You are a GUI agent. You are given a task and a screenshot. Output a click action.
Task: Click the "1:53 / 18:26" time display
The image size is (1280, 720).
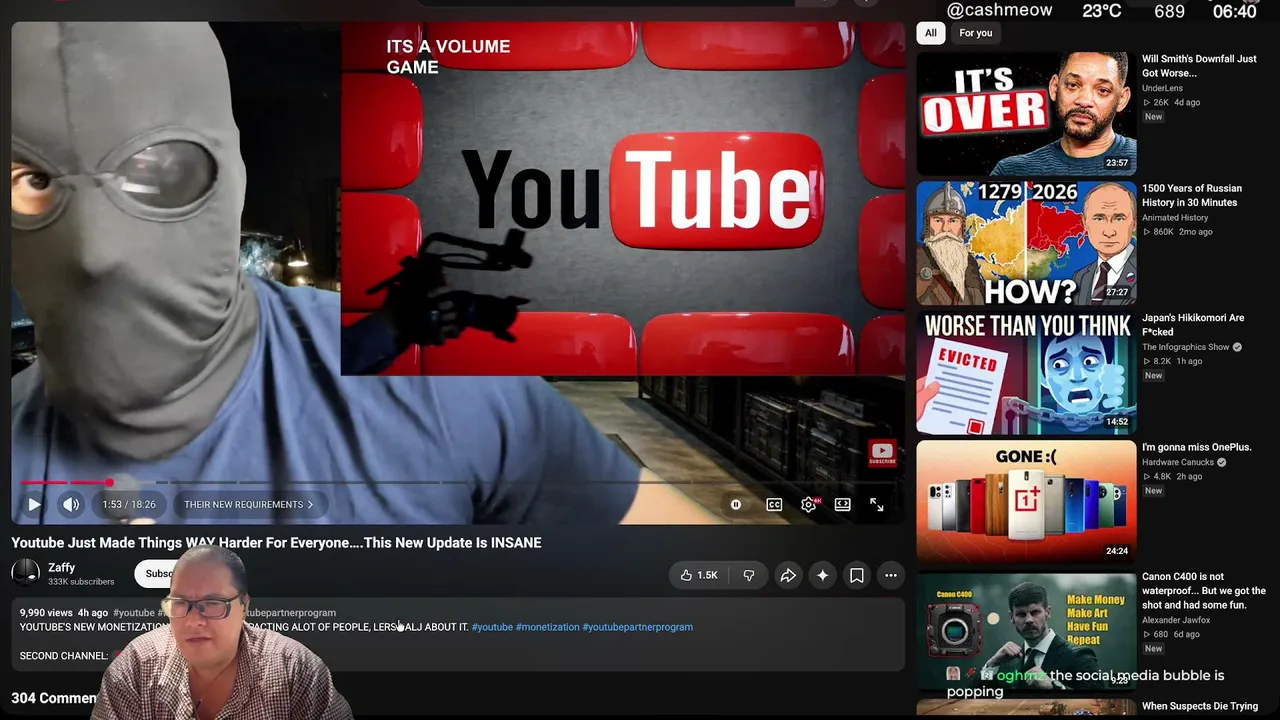click(x=129, y=505)
